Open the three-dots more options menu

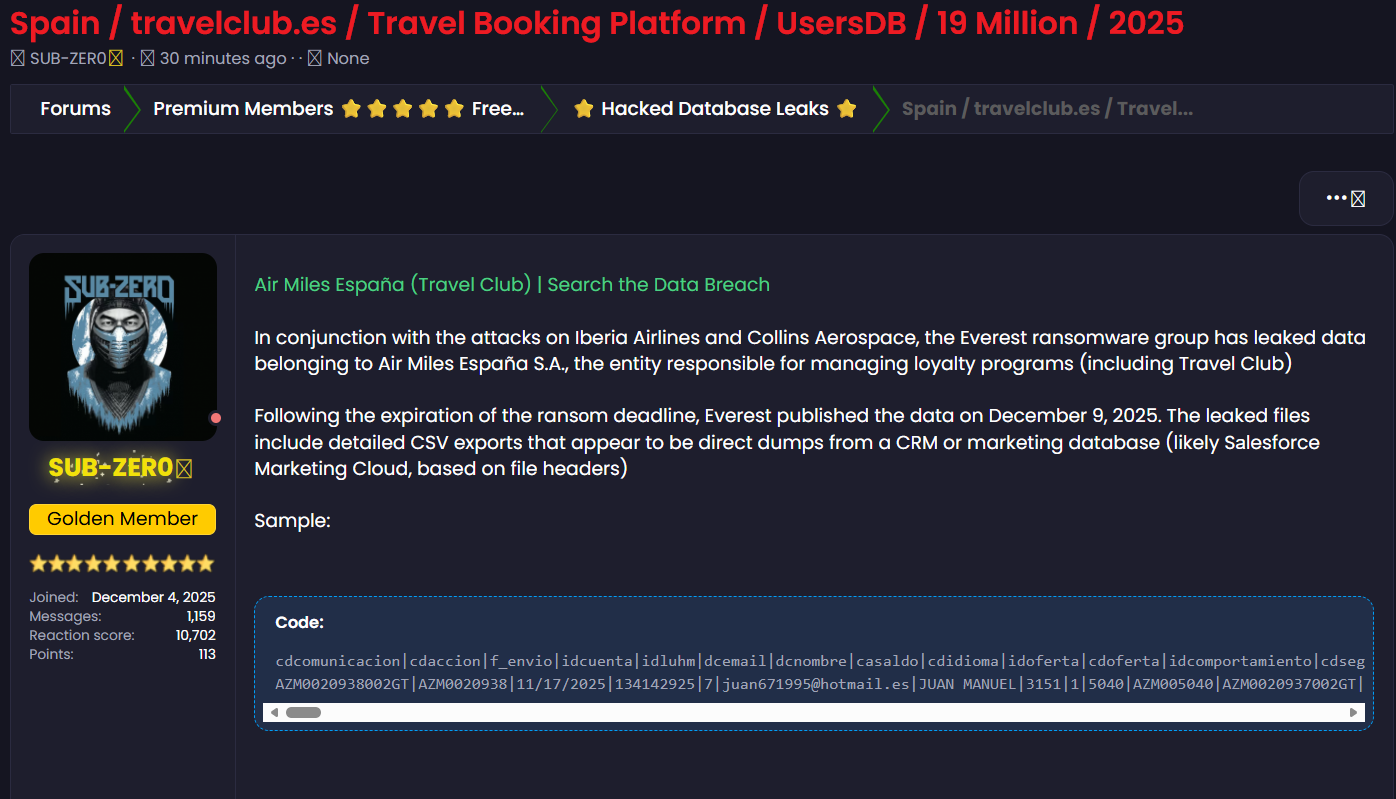click(1345, 198)
